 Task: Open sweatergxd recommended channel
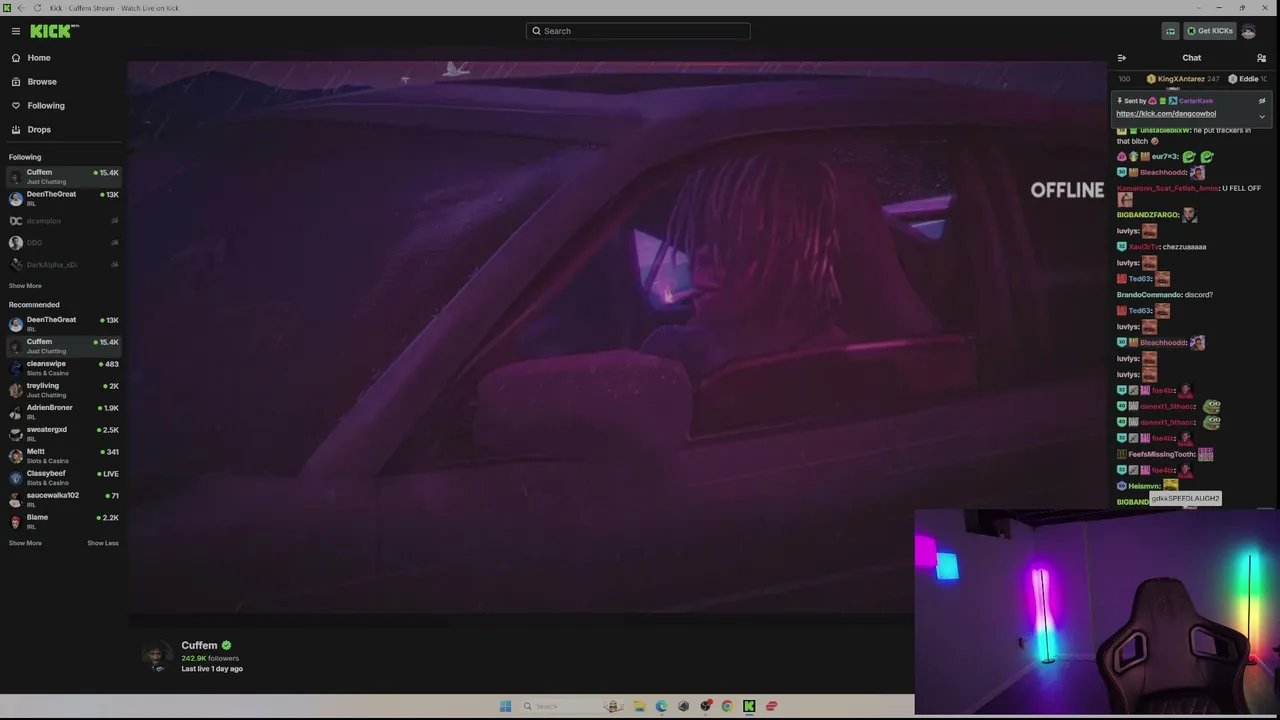(x=64, y=434)
